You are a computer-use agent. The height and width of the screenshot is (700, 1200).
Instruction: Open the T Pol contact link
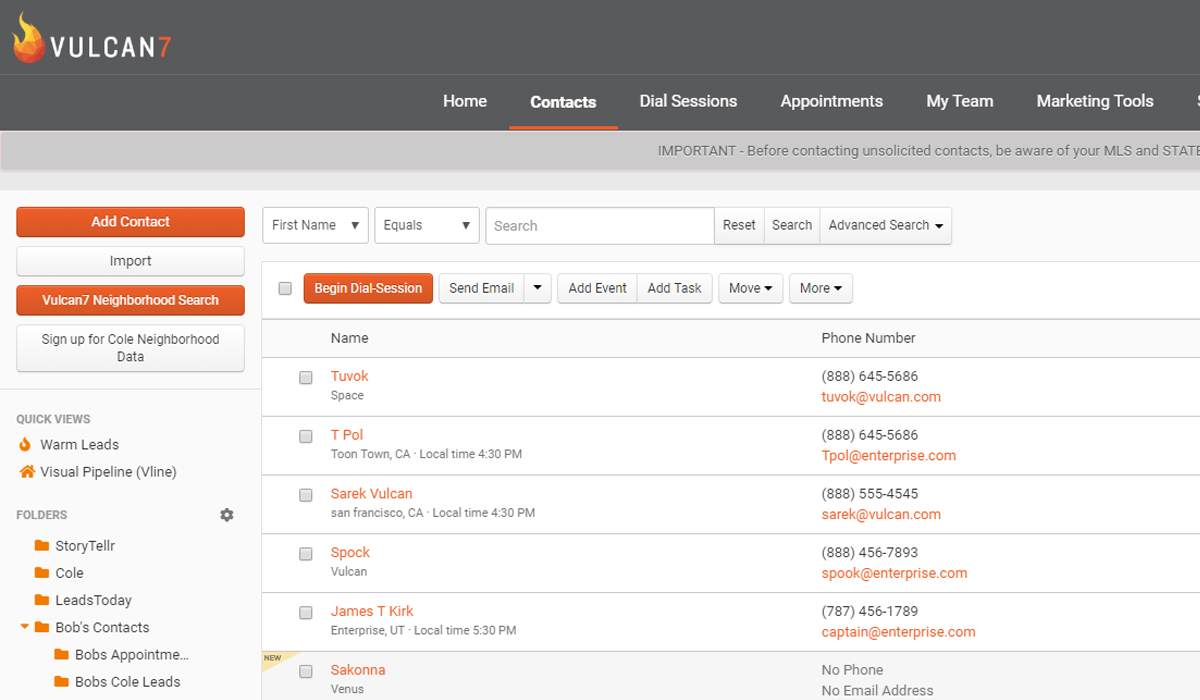[x=347, y=435]
